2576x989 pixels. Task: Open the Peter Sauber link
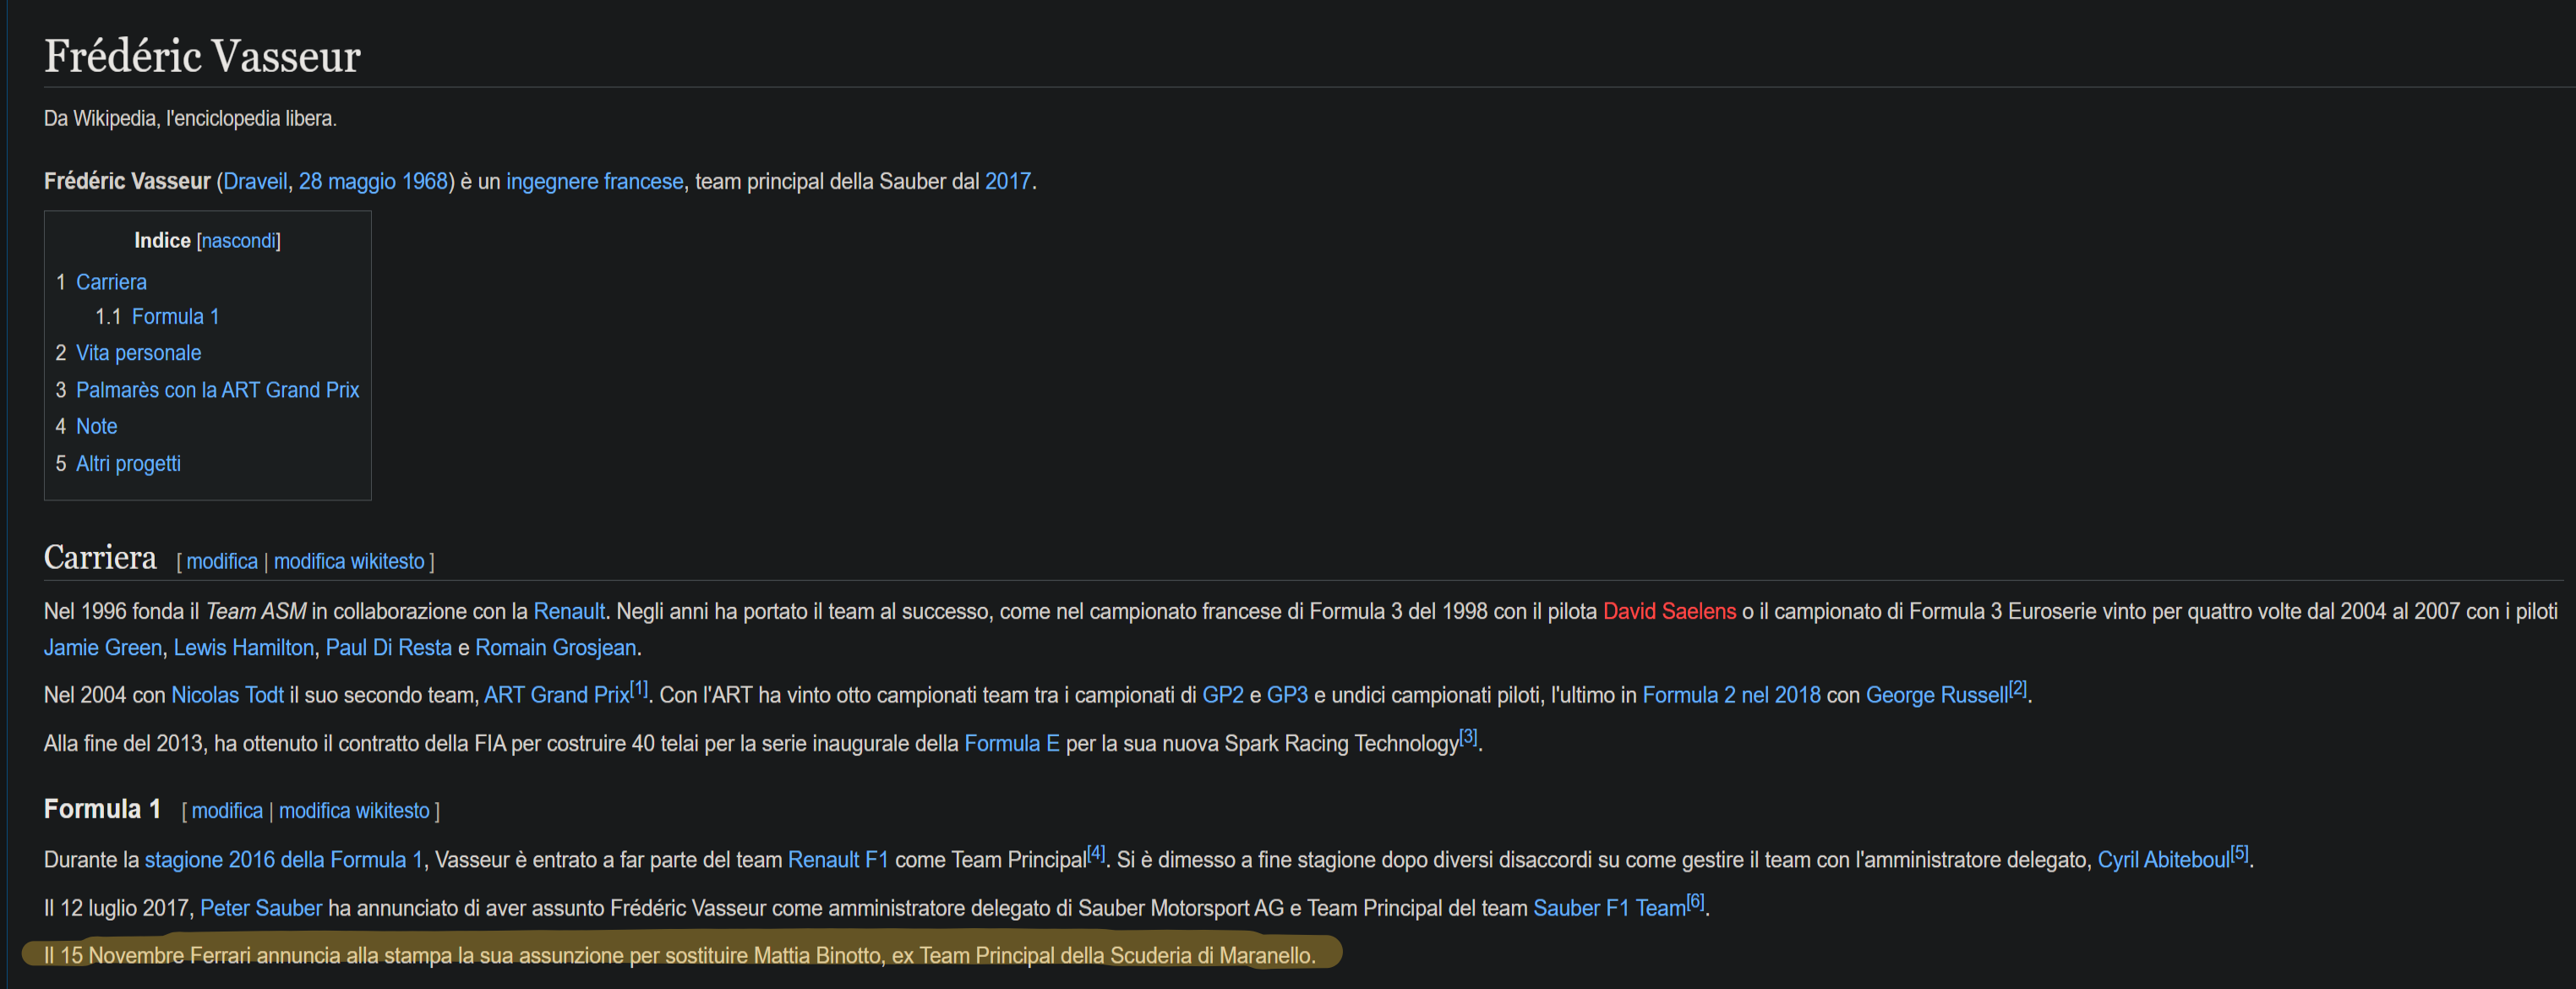click(x=261, y=908)
